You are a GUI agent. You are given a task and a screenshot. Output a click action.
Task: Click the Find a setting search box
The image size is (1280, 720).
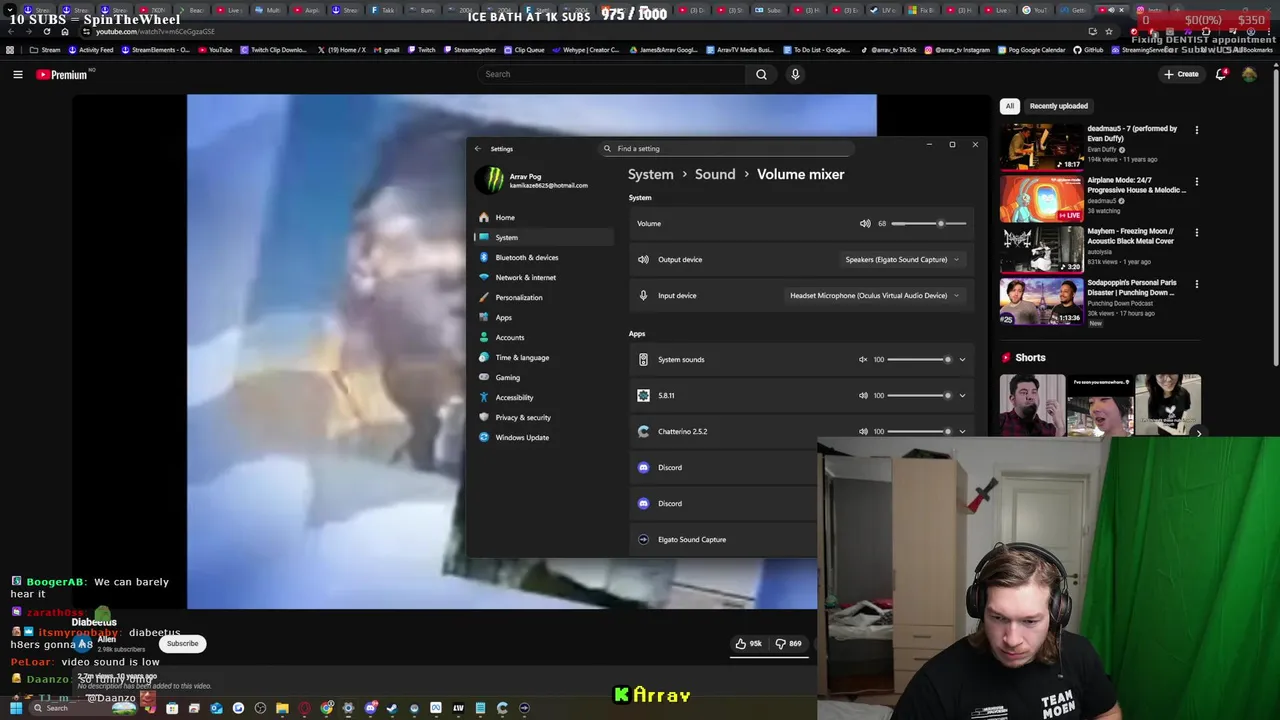coord(727,149)
